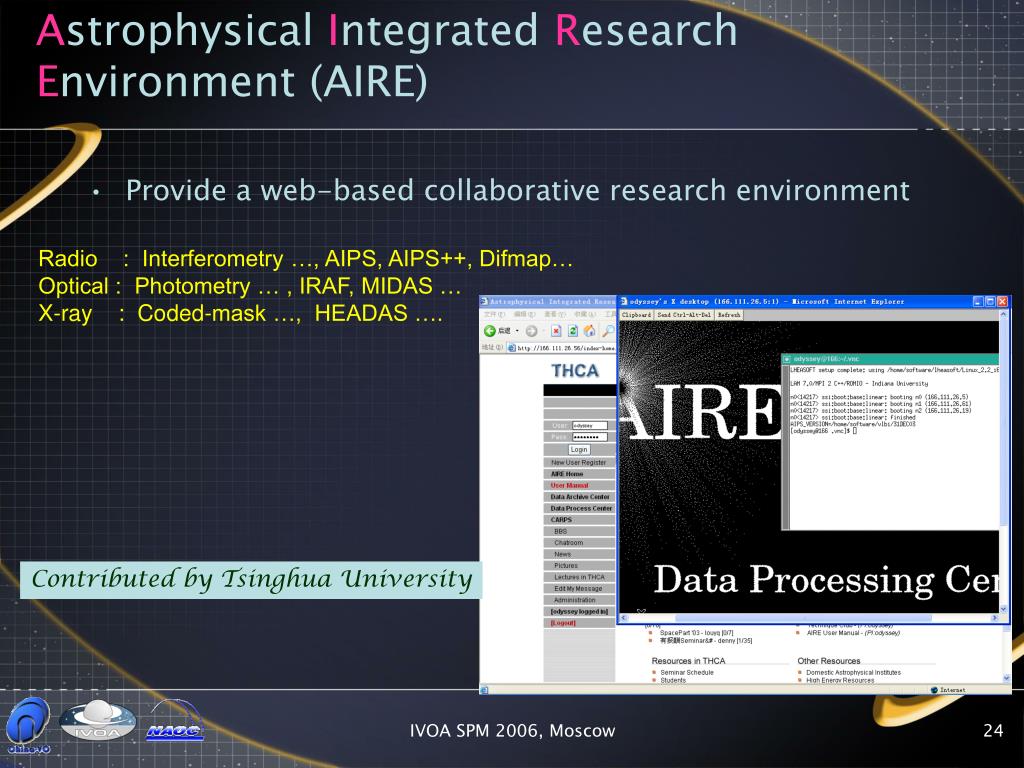The width and height of the screenshot is (1024, 768).
Task: Open the red User Manual menu item
Action: tap(569, 485)
